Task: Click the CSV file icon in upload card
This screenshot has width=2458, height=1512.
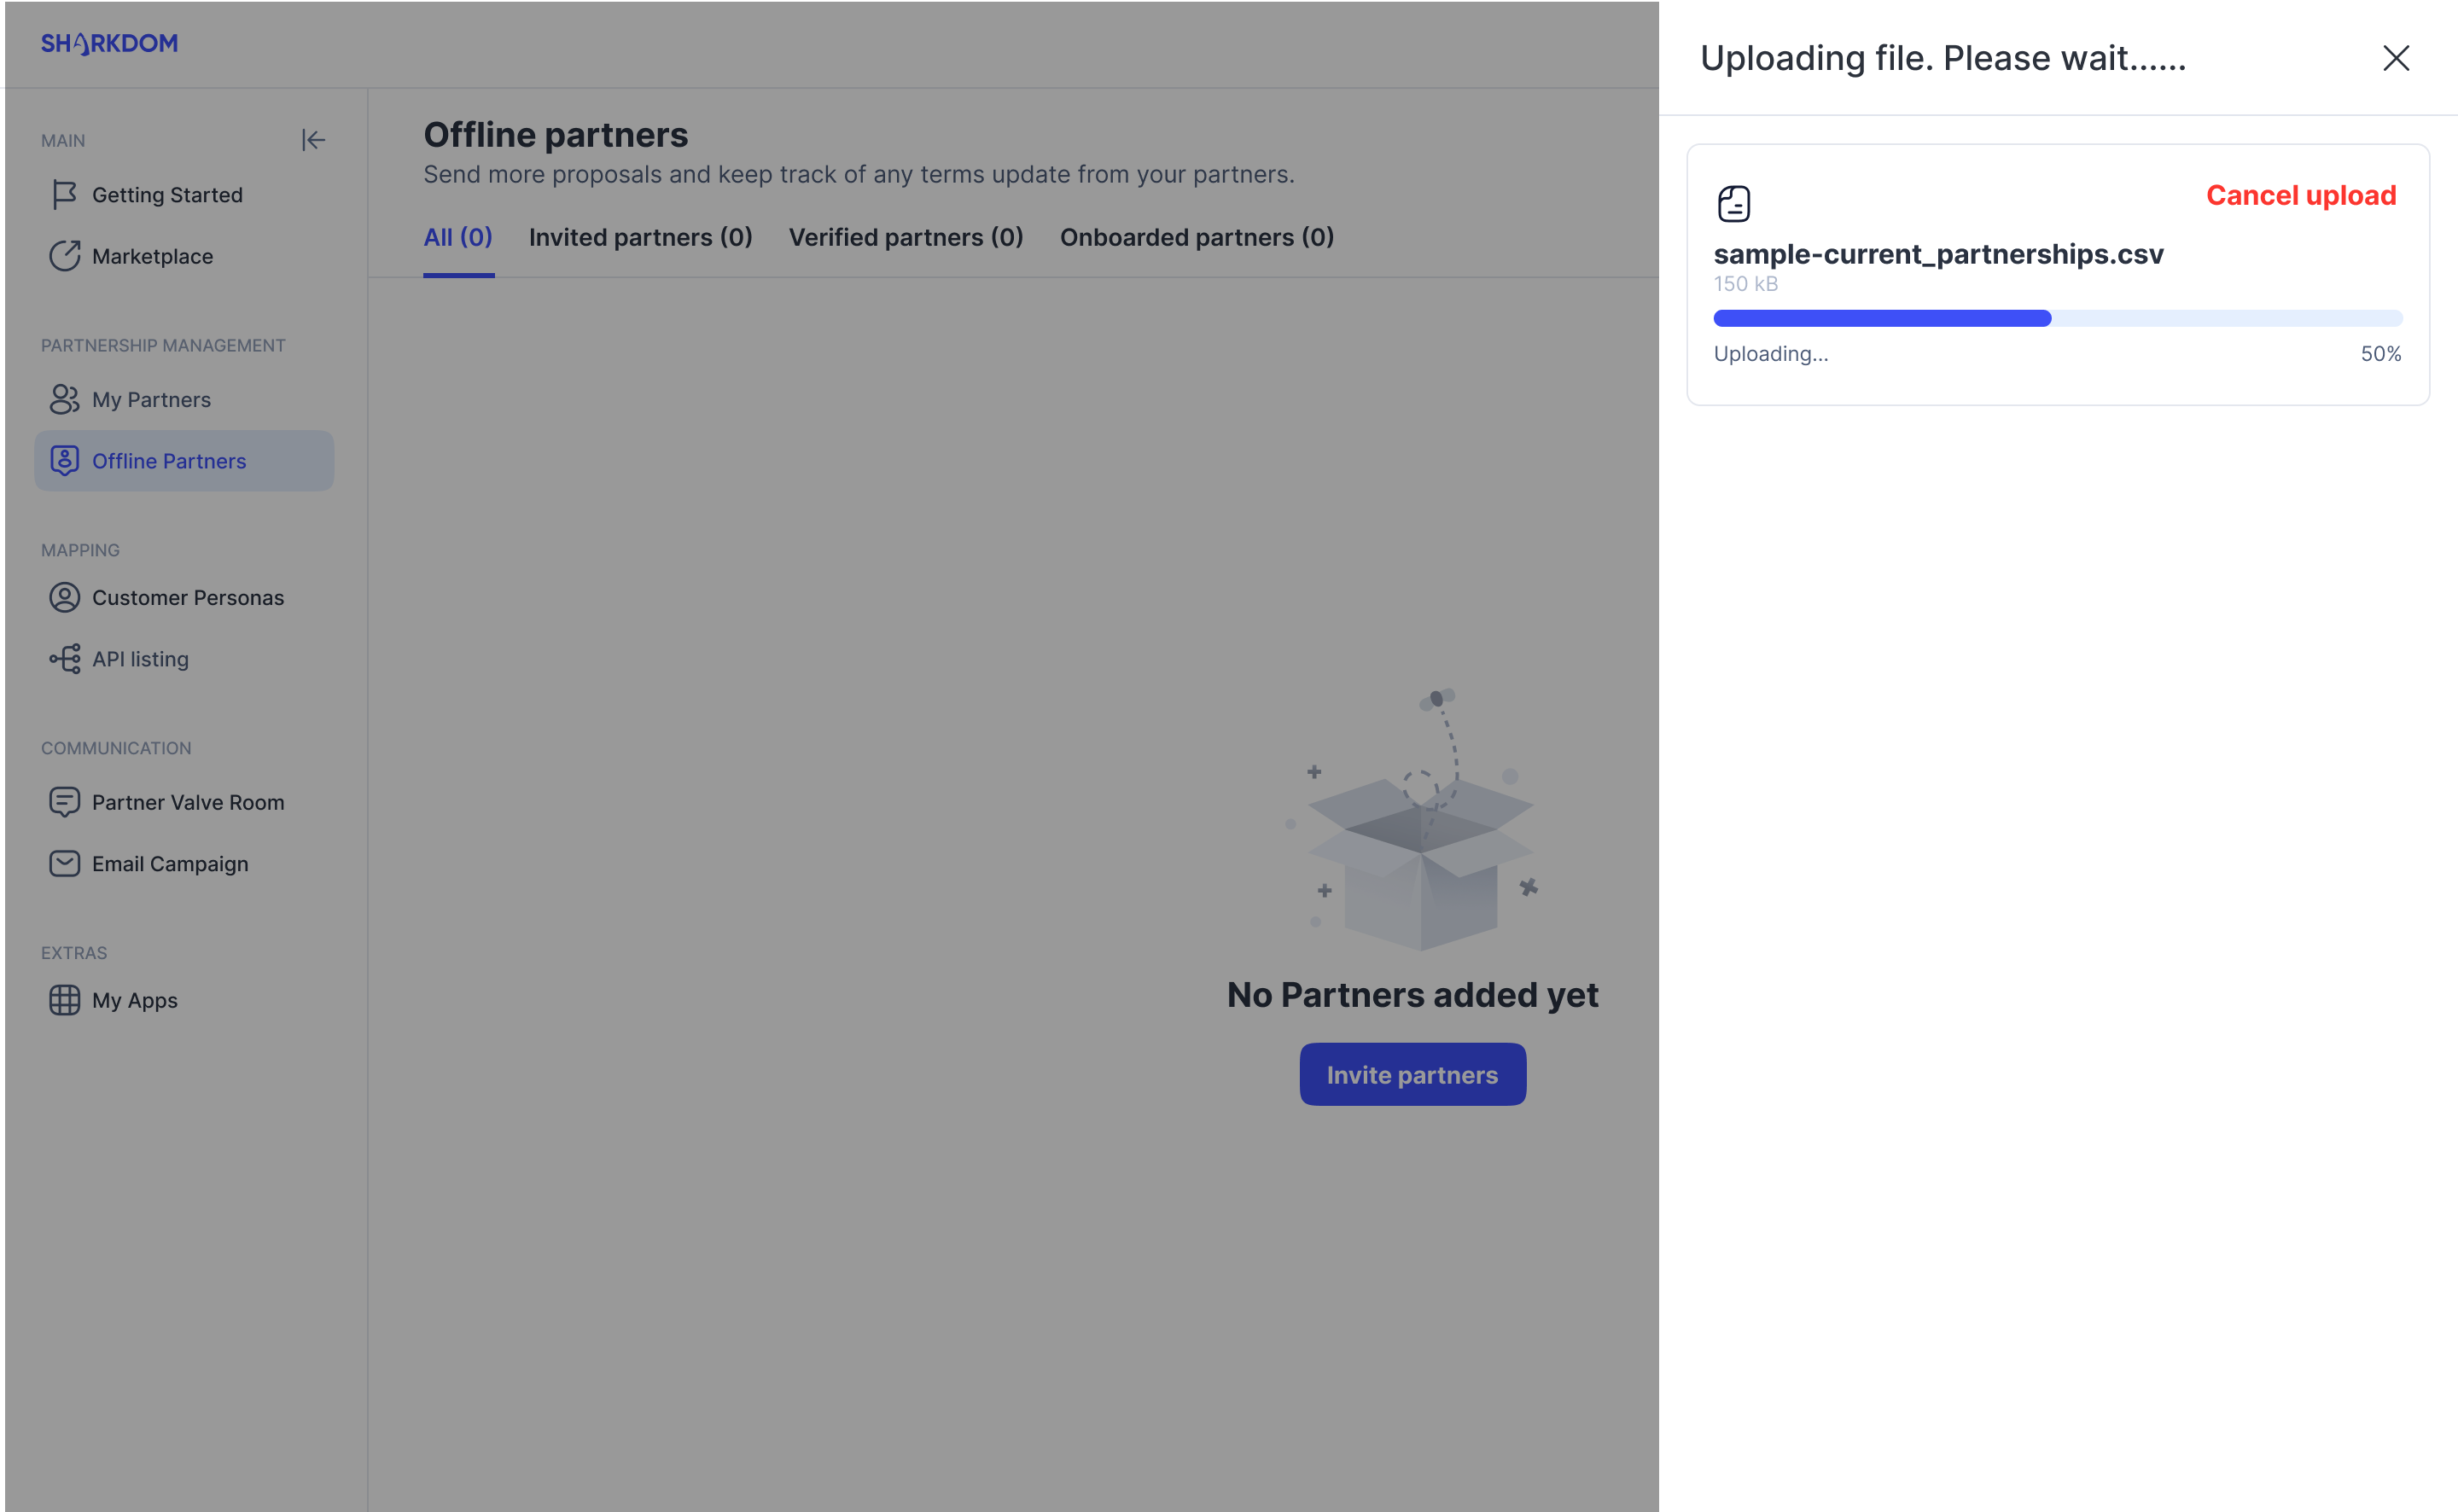Action: (x=1733, y=204)
